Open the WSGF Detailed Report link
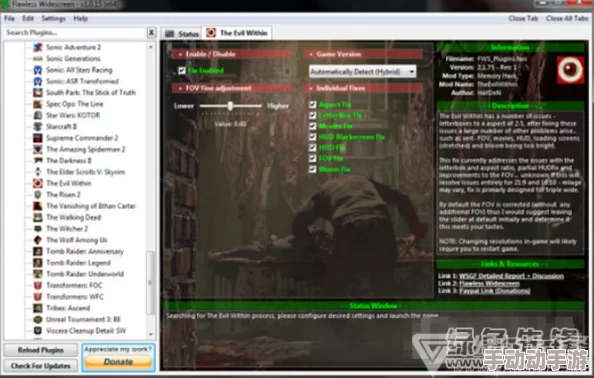This screenshot has width=594, height=378. point(511,276)
